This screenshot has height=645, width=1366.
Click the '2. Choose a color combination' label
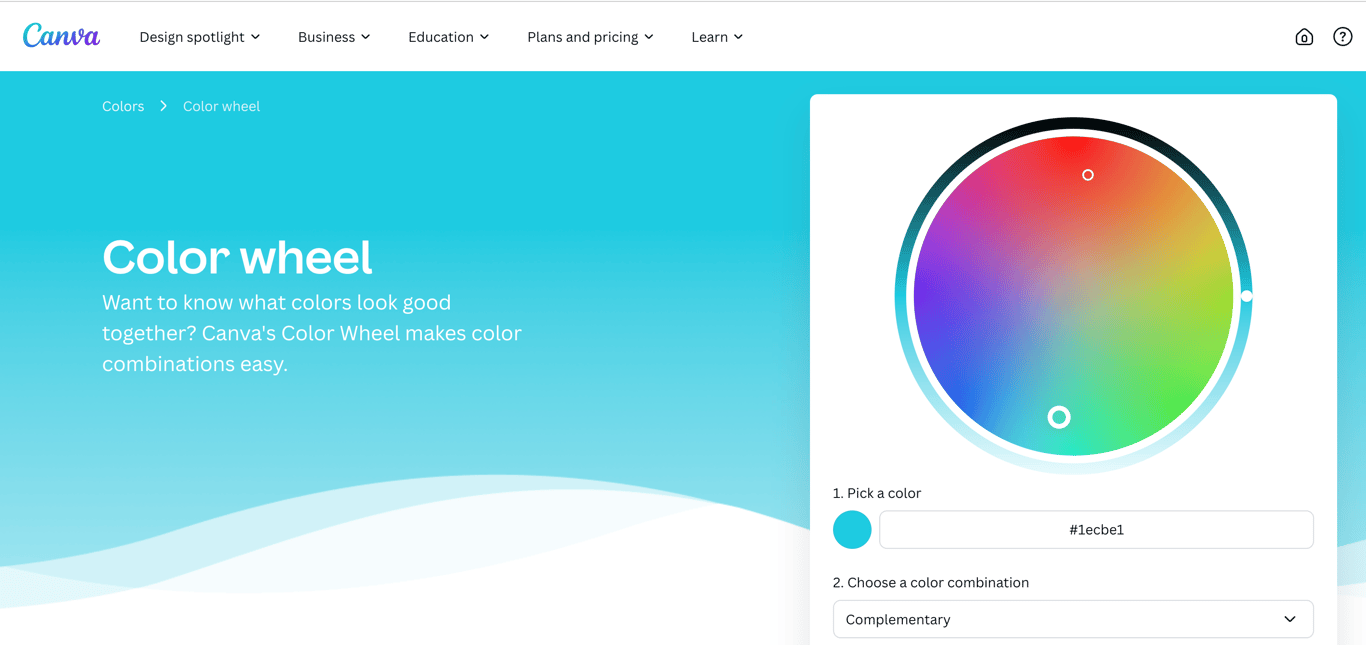[x=931, y=582]
